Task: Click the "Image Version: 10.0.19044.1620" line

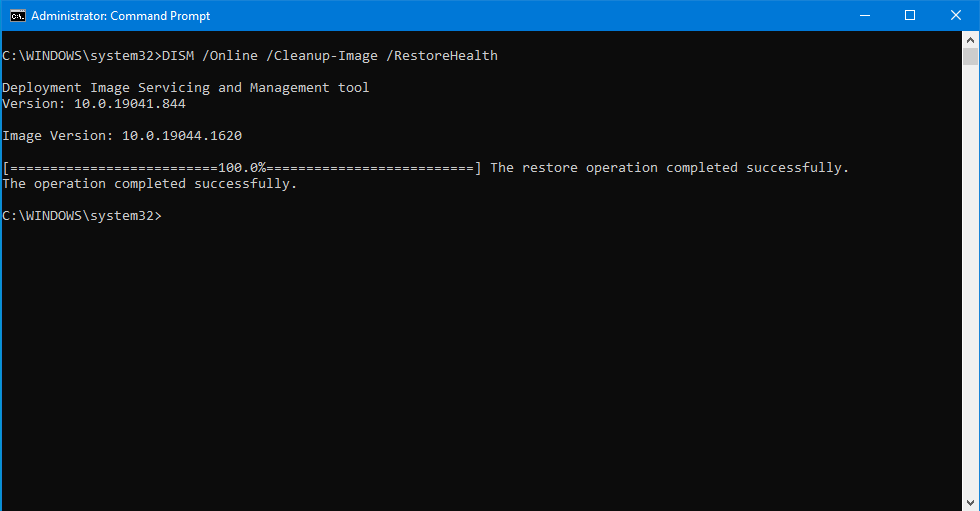Action: point(122,136)
